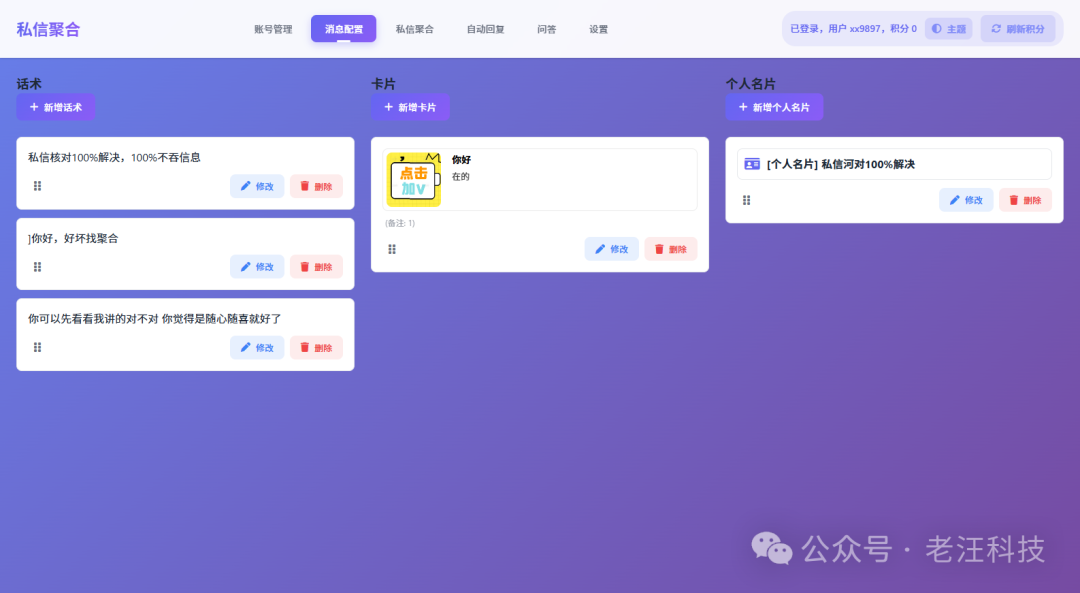Delete the 你好，好坏找聚合 script
Screen dimensions: 1080x593
pos(316,267)
